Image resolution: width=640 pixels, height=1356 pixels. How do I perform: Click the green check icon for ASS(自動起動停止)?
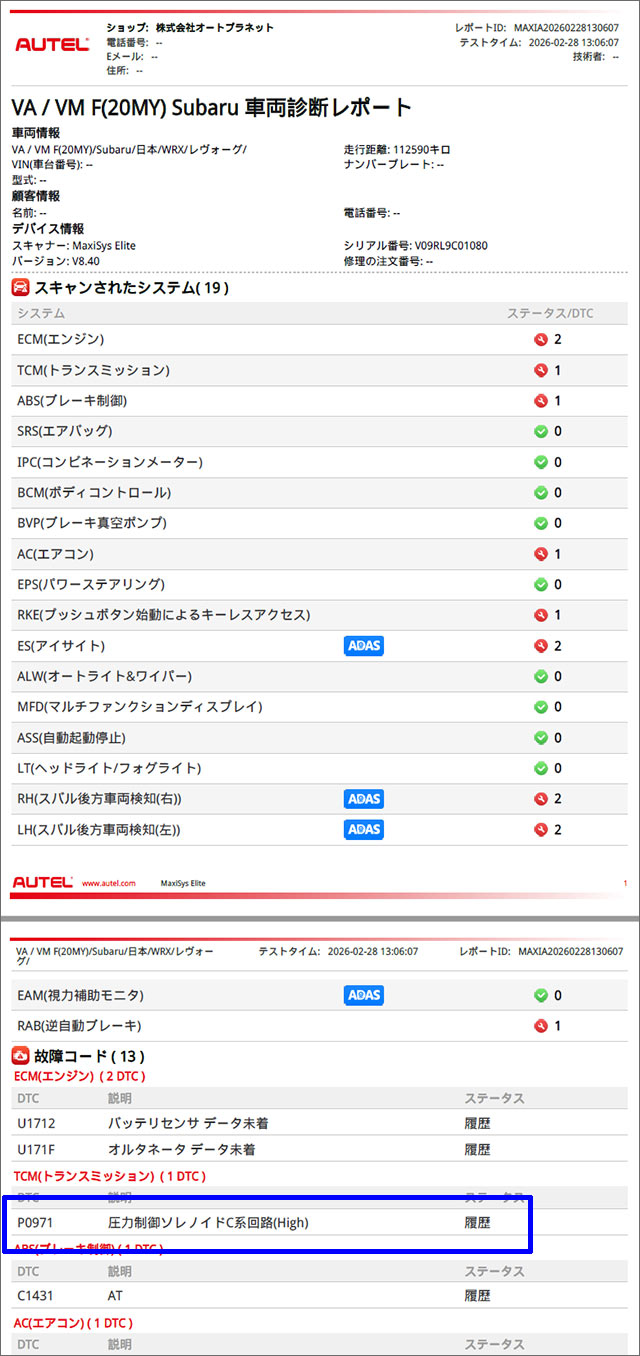point(541,737)
